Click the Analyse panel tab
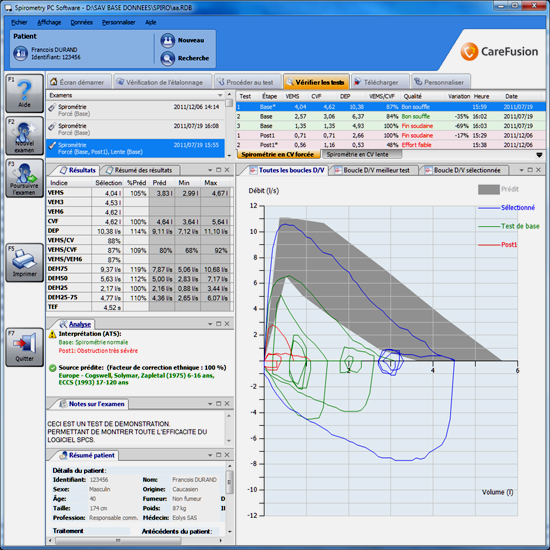The width and height of the screenshot is (550, 550). (76, 324)
